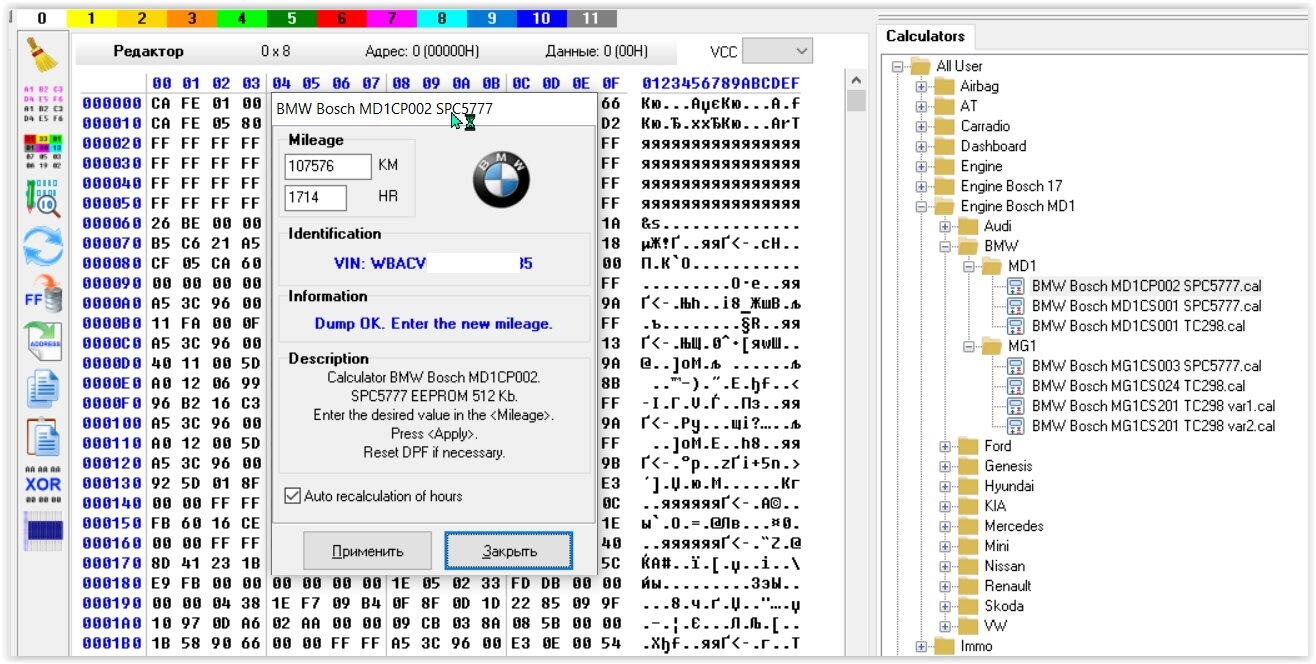Select the Renault folder
The width and height of the screenshot is (1316, 664).
click(1007, 586)
